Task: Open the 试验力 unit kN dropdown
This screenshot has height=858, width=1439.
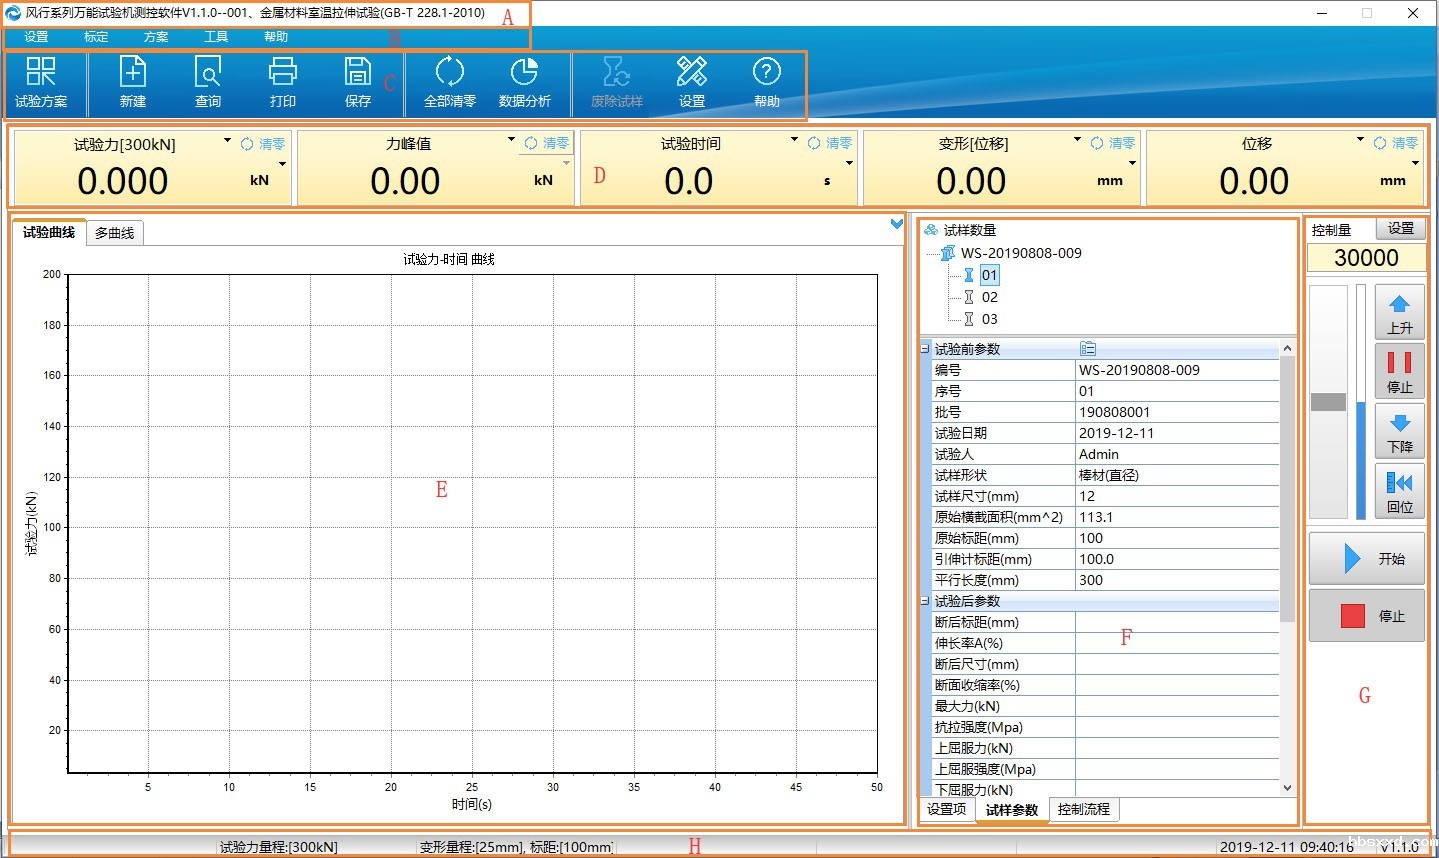Action: pyautogui.click(x=282, y=164)
